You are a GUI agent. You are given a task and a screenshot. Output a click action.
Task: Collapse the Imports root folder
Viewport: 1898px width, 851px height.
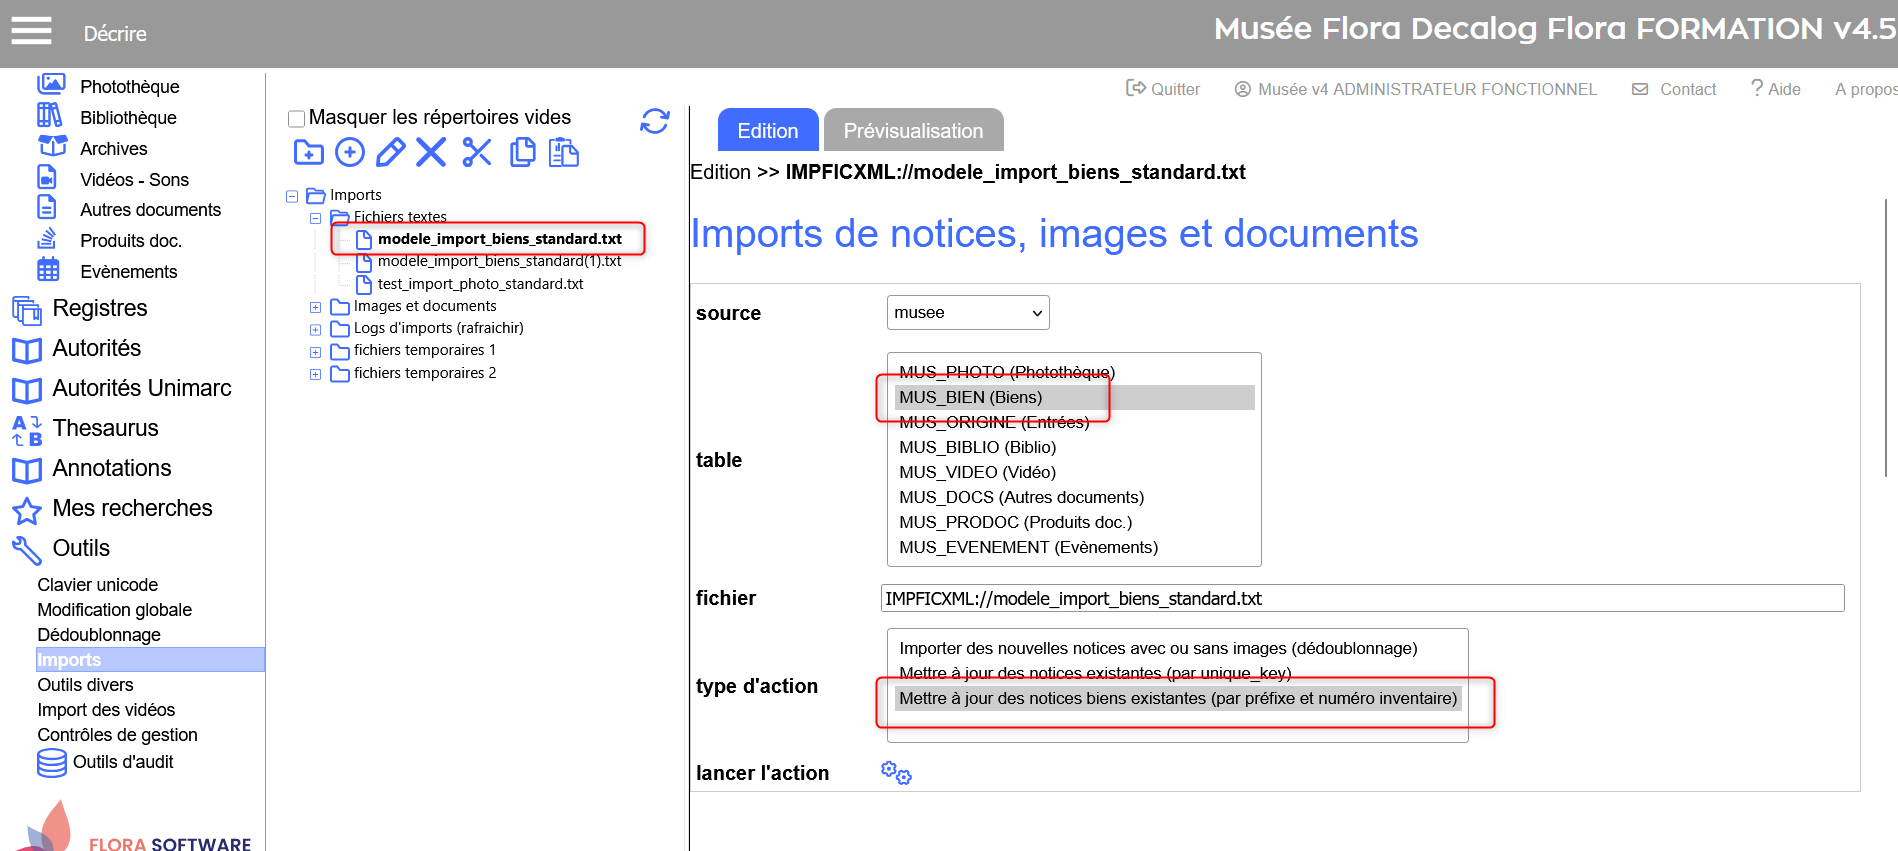[x=292, y=196]
